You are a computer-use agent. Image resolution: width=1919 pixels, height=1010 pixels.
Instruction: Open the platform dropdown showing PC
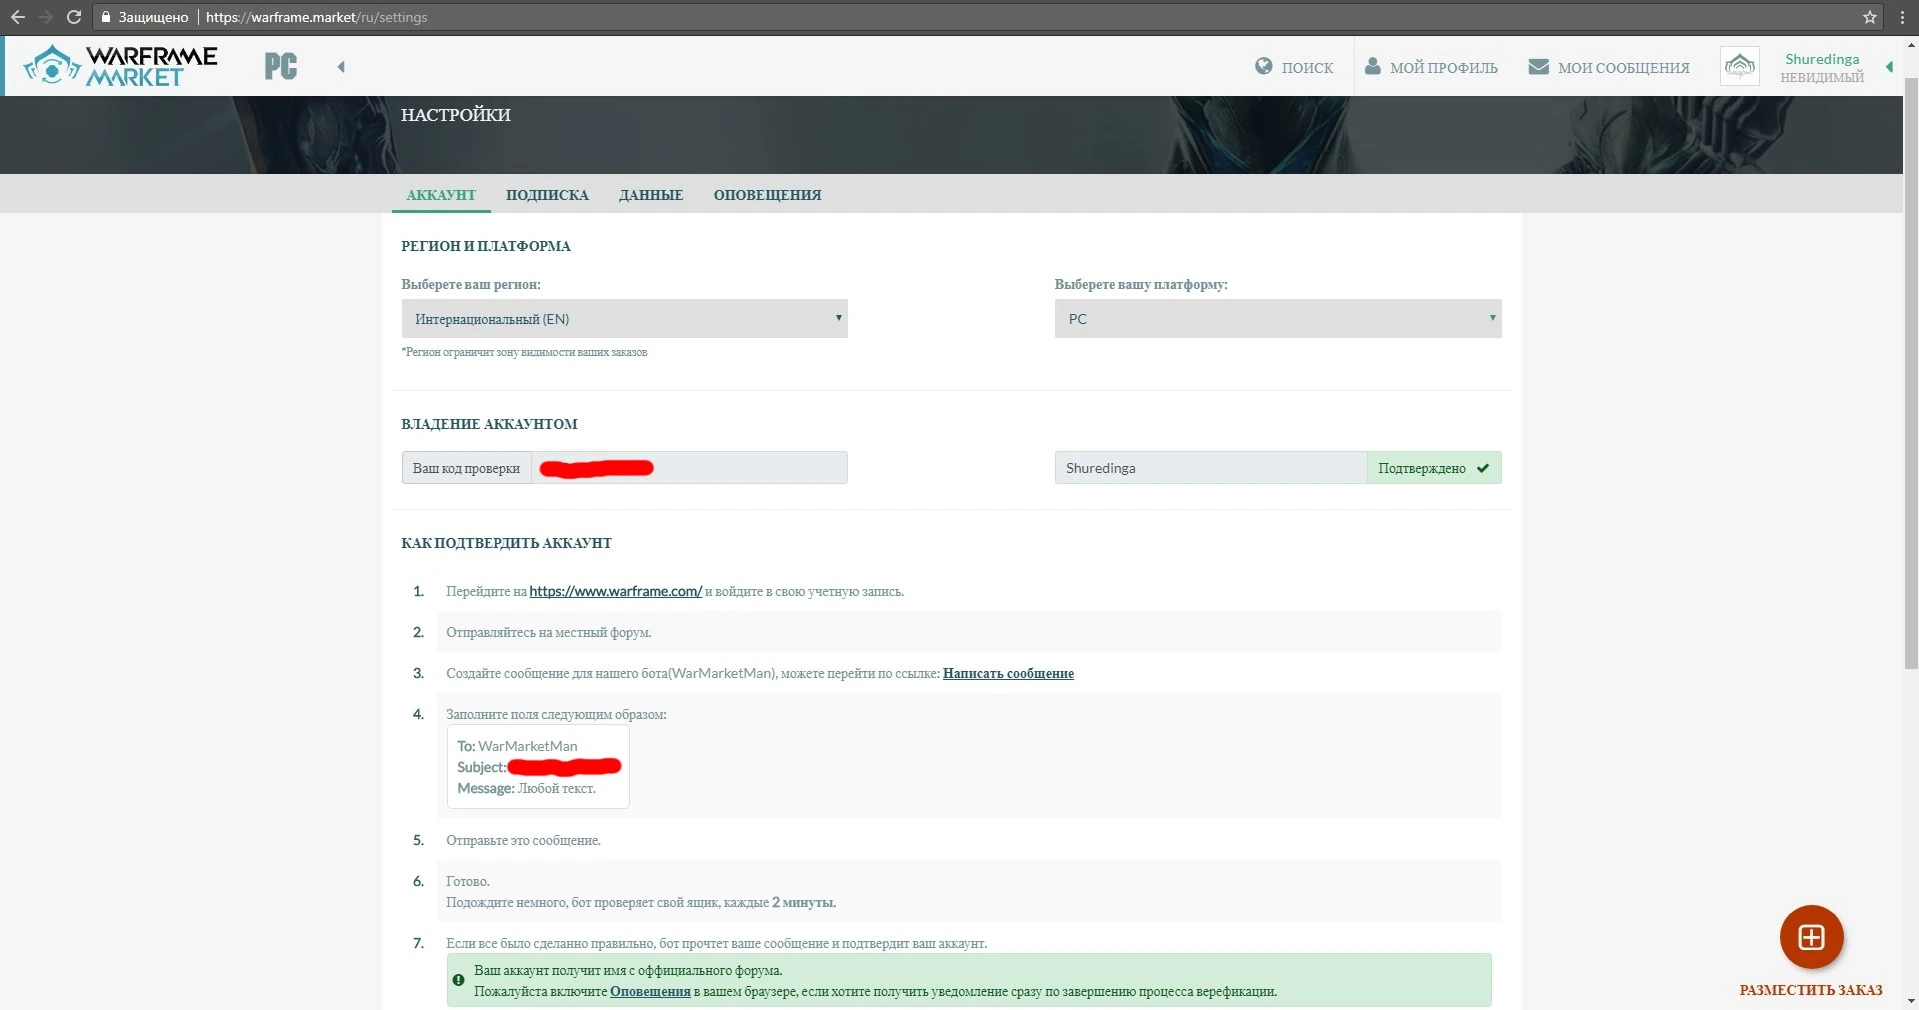point(1278,319)
